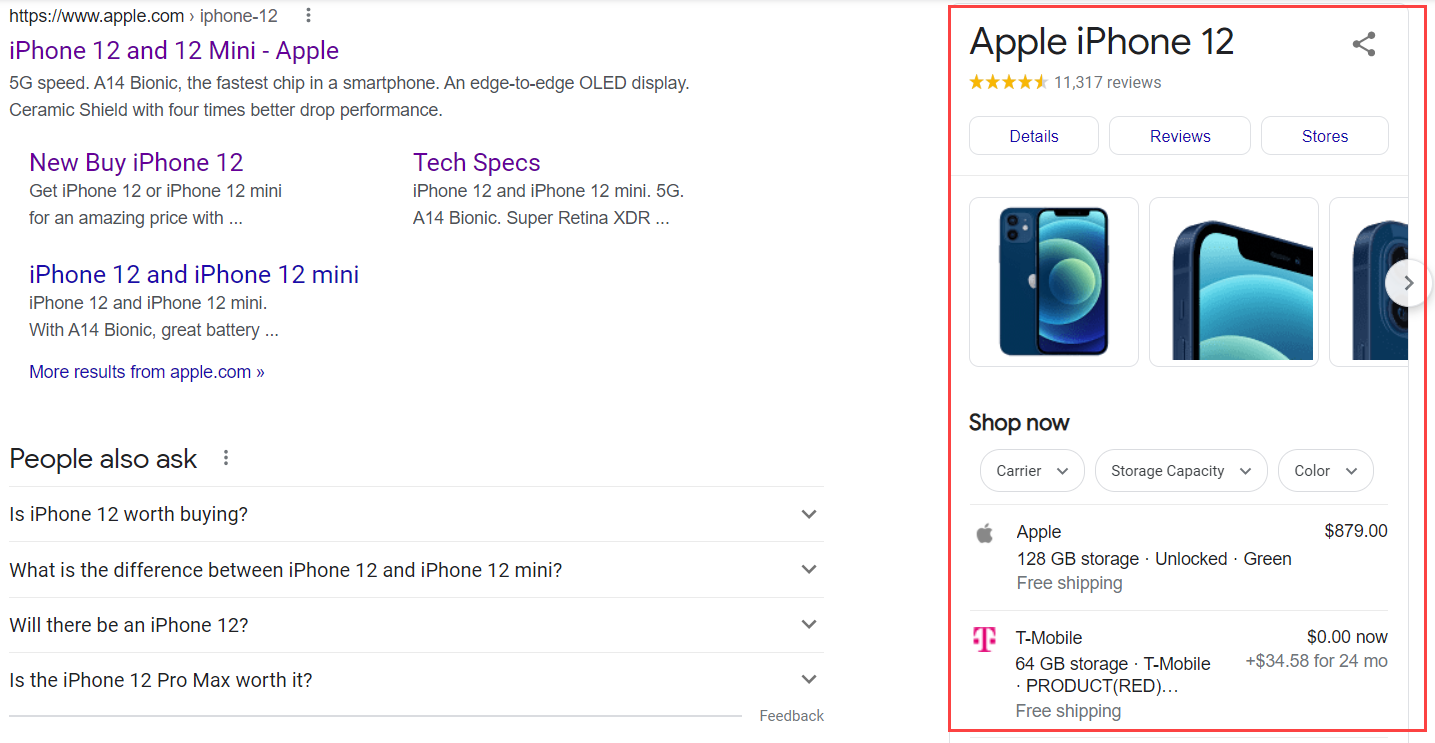Open the three-dot menu beside People also ask

click(x=226, y=458)
